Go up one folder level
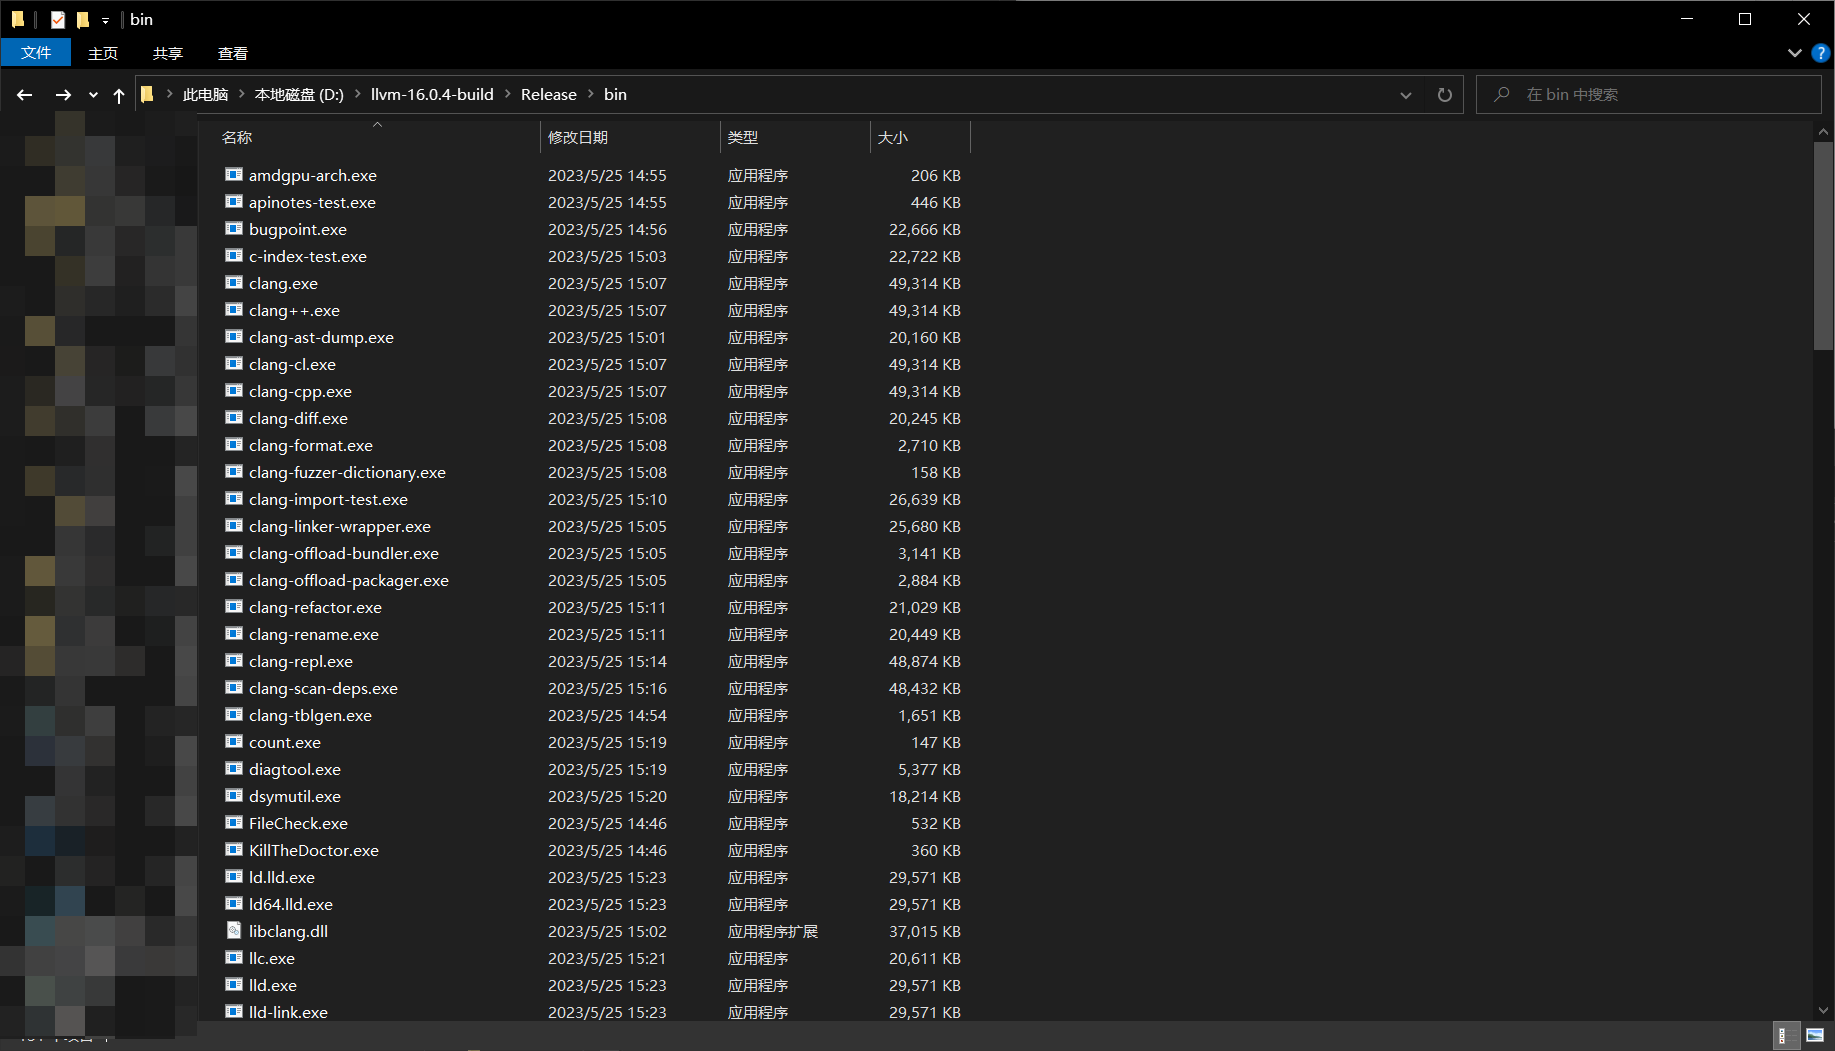This screenshot has height=1051, width=1835. click(x=119, y=95)
